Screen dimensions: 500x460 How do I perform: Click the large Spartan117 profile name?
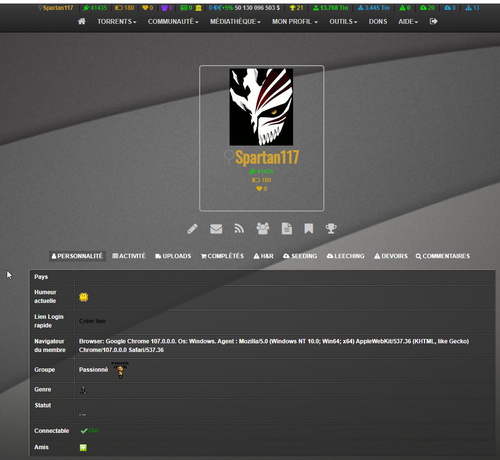click(267, 157)
